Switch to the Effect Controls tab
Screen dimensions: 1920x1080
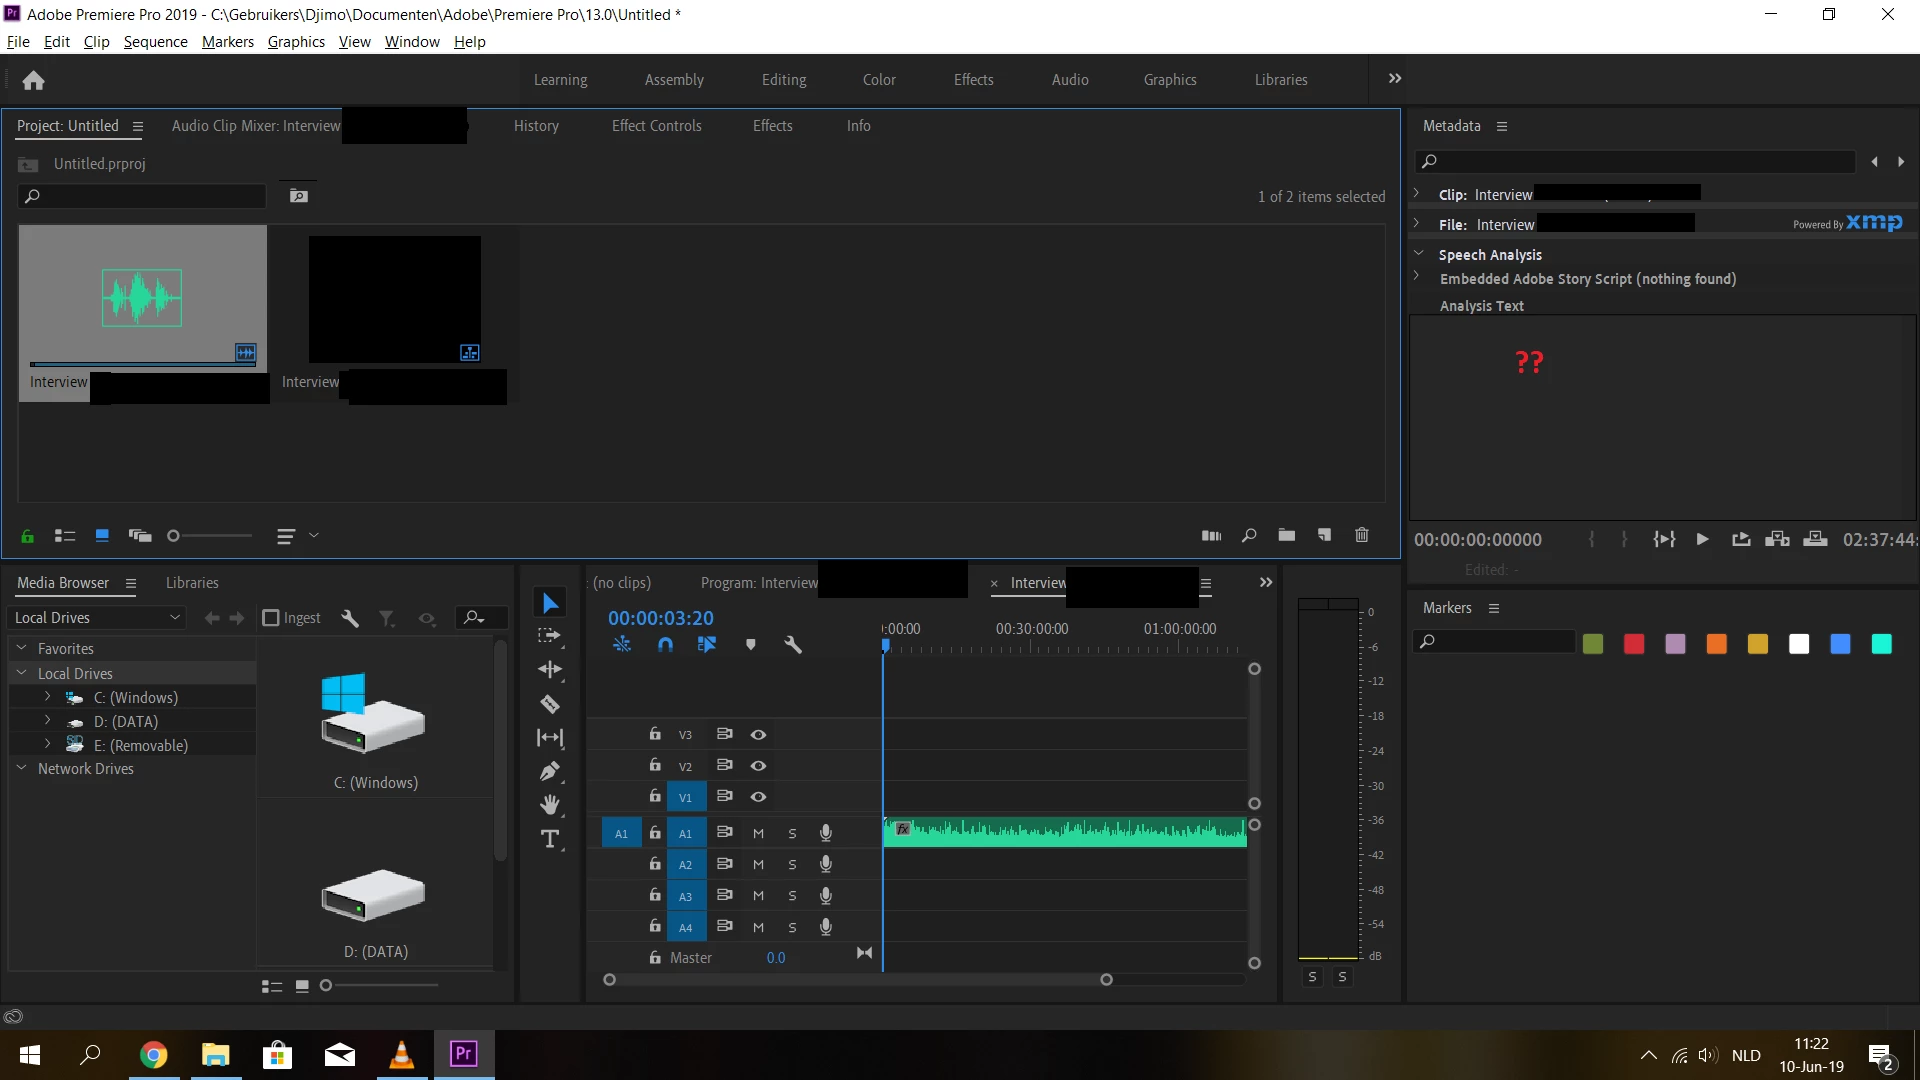656,126
